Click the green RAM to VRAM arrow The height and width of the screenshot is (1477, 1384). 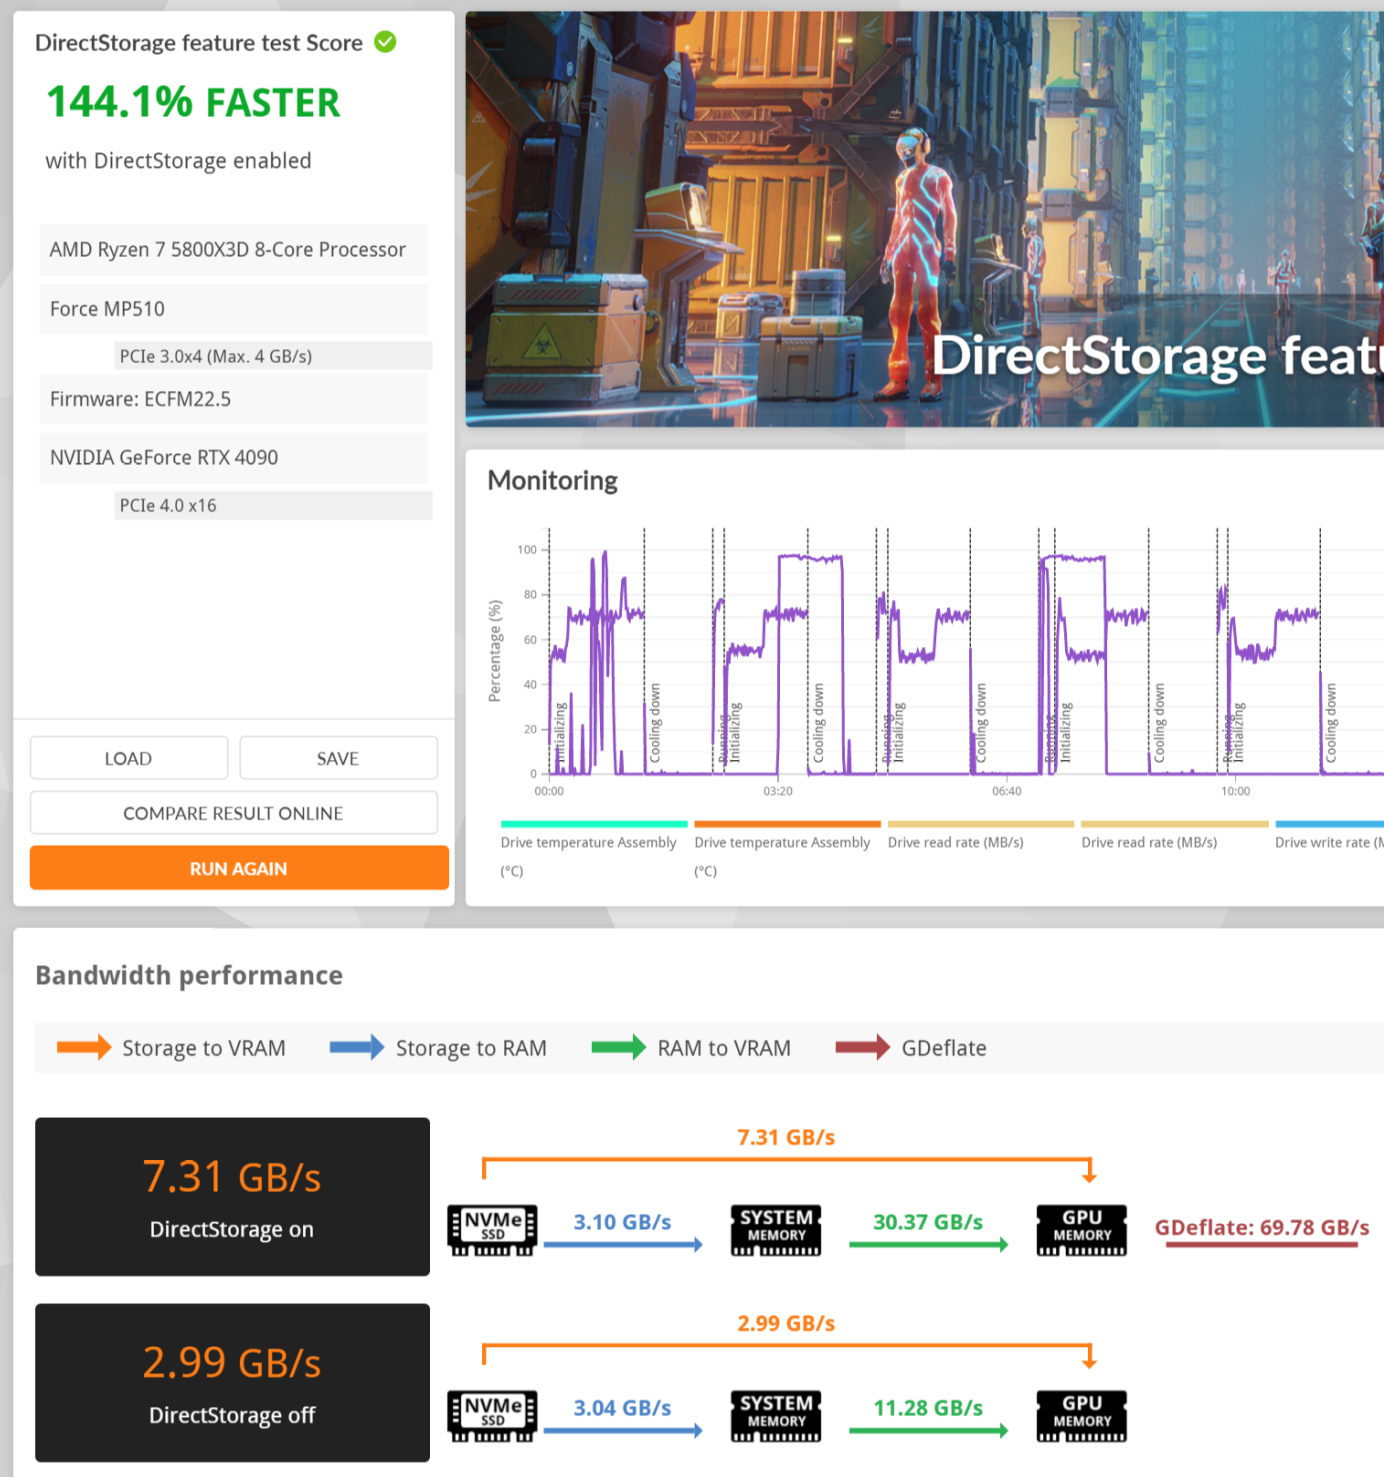[x=618, y=1047]
